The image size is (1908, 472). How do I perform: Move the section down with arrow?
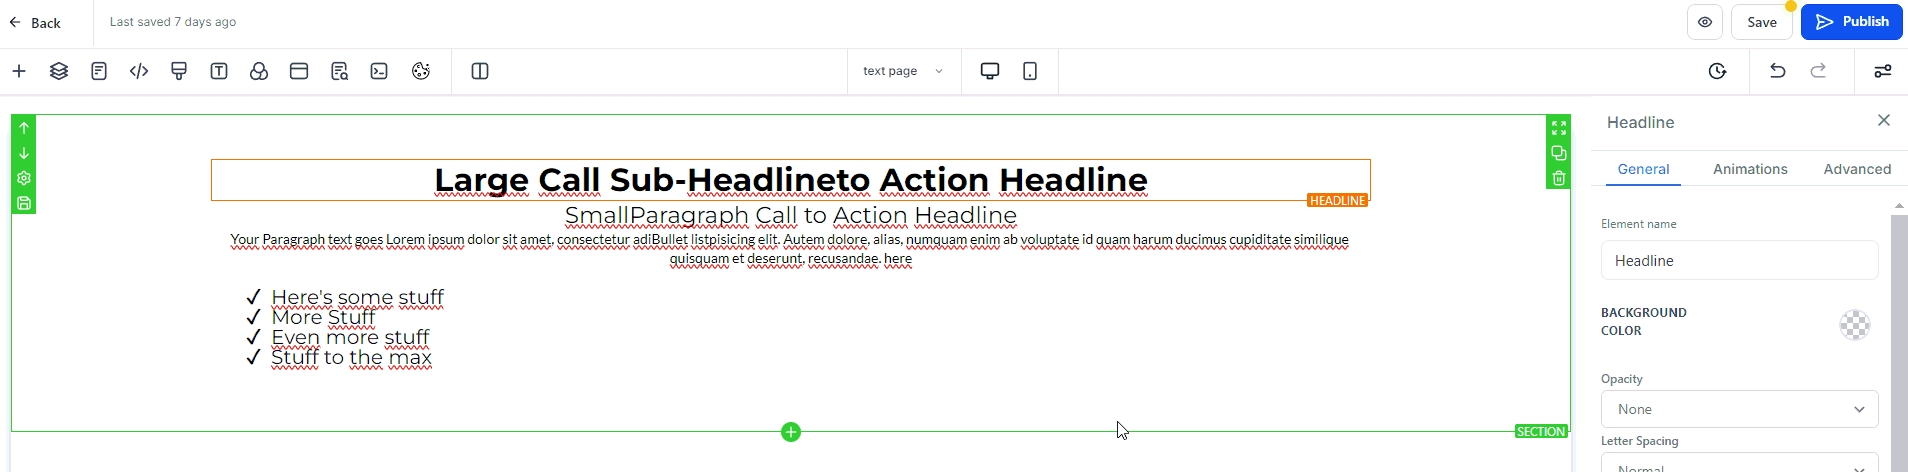tap(24, 153)
